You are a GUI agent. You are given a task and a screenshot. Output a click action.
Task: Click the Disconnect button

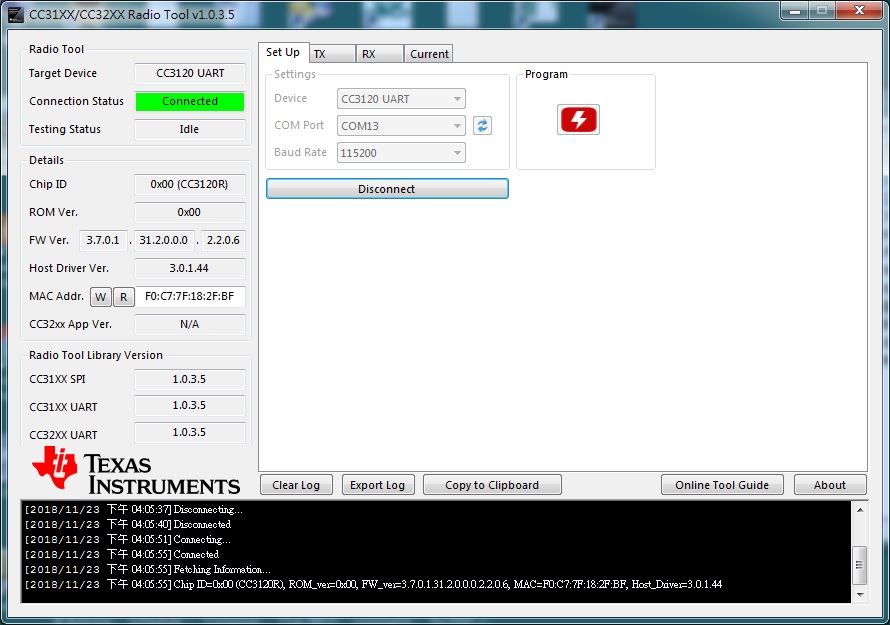pos(387,189)
